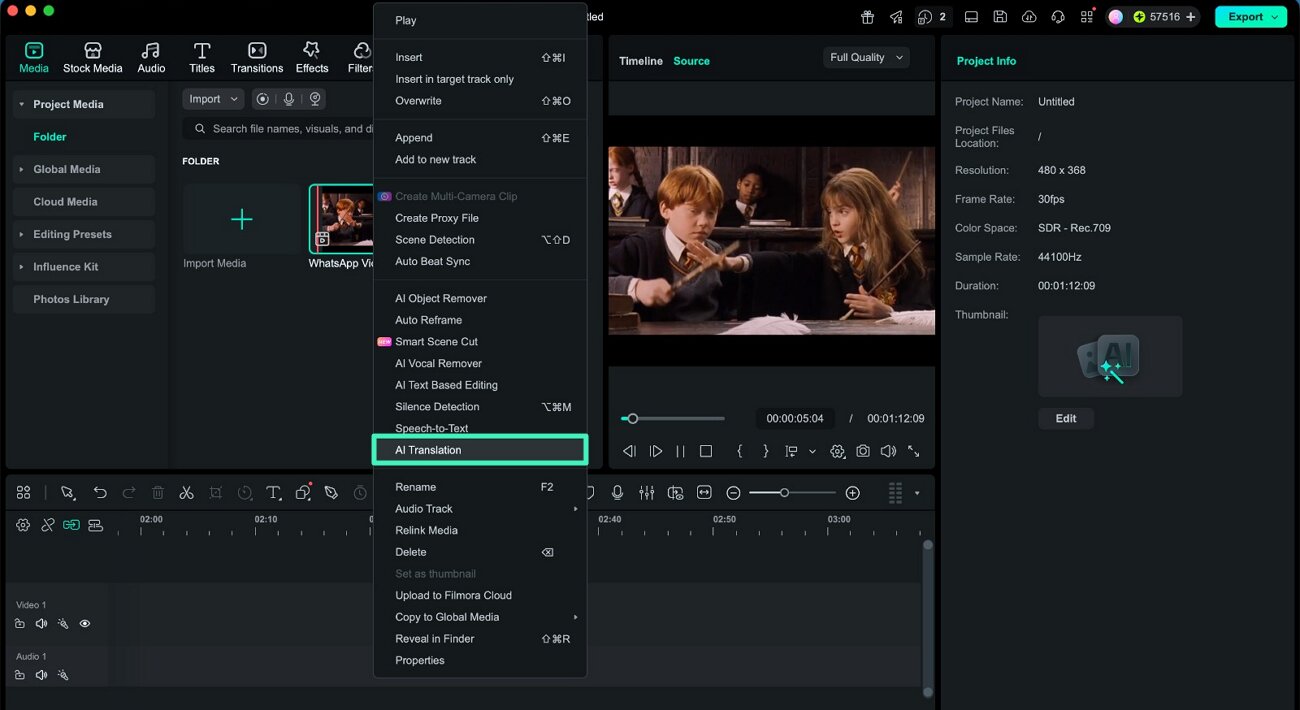1300x710 pixels.
Task: Collapse the Project Media tree section
Action: (x=21, y=104)
